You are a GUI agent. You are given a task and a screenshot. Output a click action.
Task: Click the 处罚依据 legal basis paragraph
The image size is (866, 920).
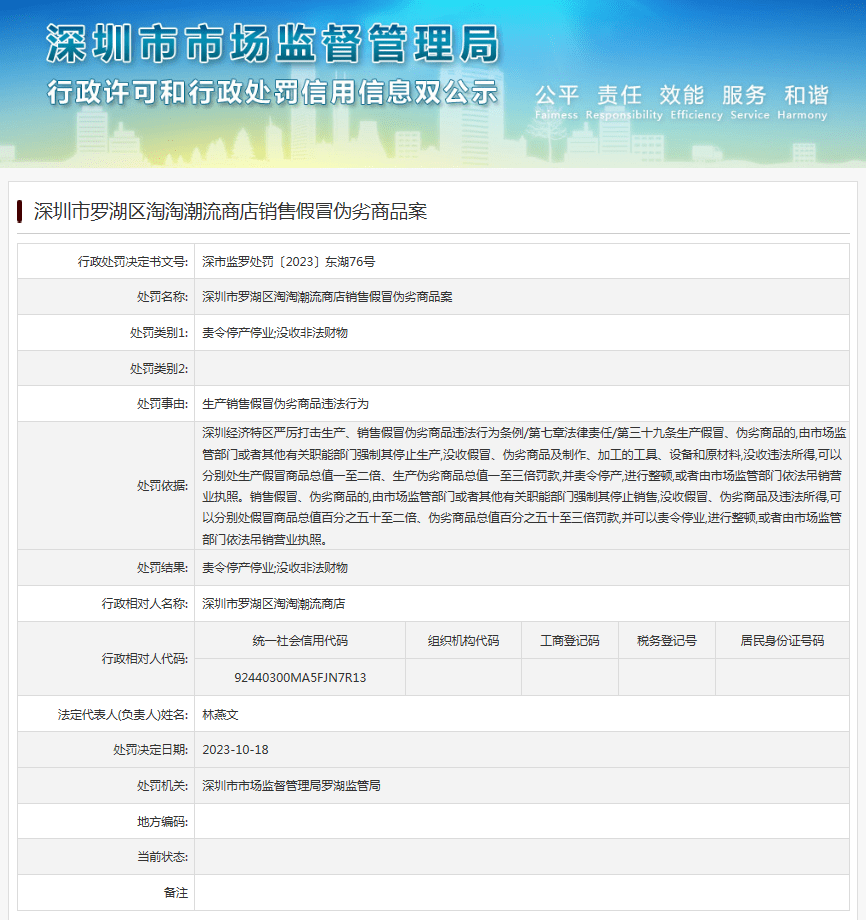coord(524,485)
